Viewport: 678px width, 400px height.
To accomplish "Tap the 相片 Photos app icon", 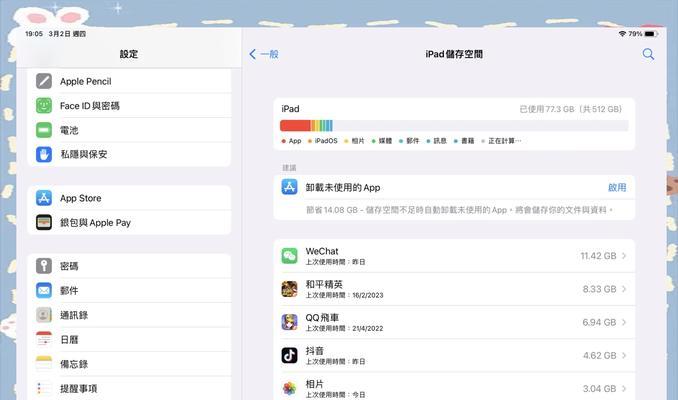I will (x=289, y=388).
